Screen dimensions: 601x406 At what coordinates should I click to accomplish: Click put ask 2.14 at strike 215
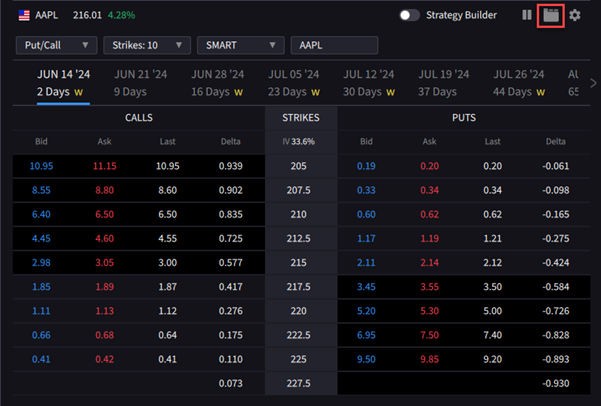(x=429, y=263)
